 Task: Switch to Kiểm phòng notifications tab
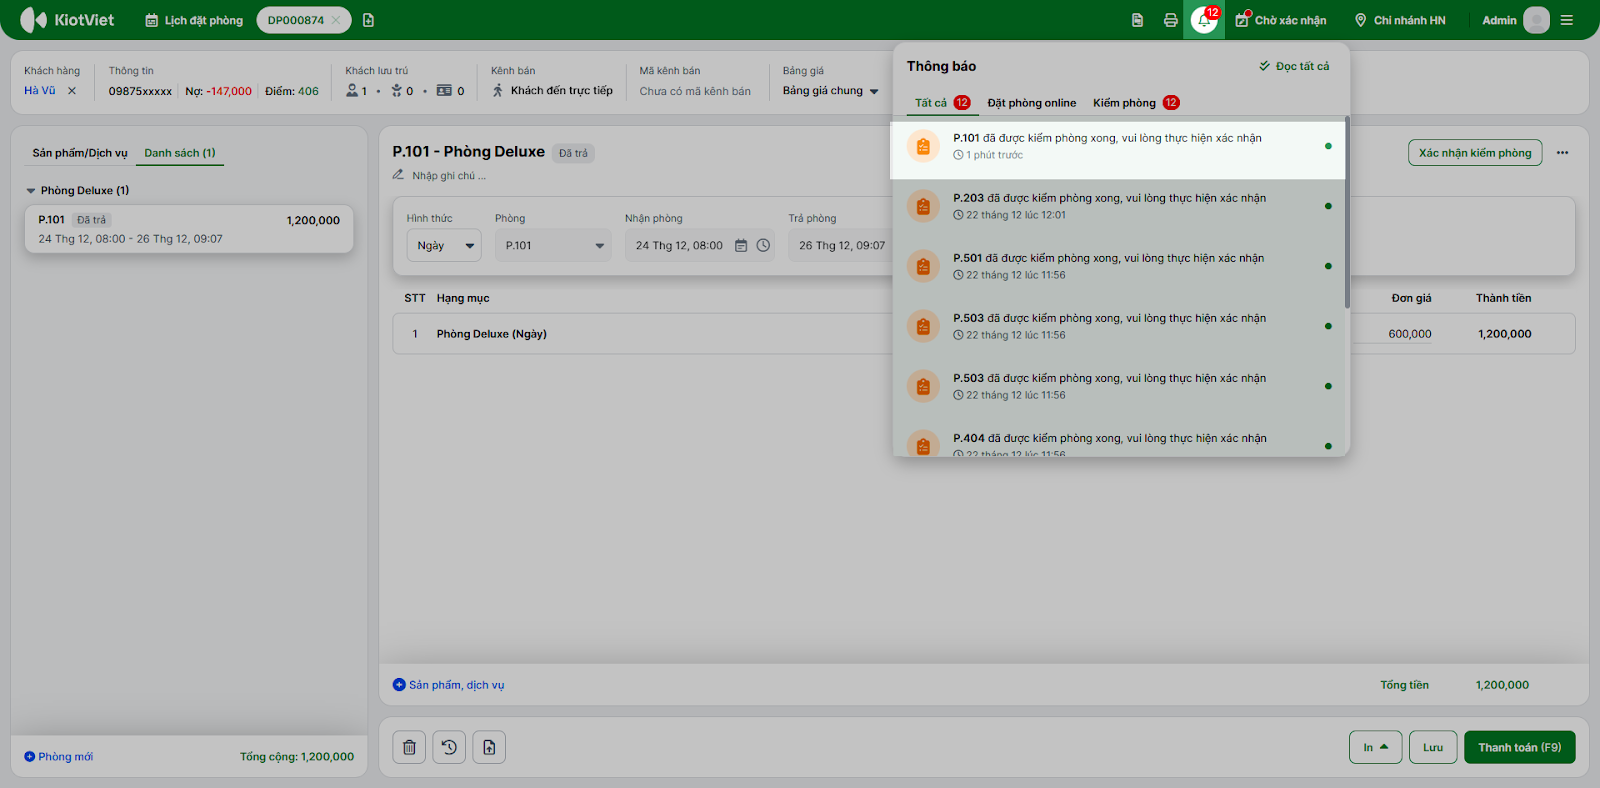[1136, 103]
